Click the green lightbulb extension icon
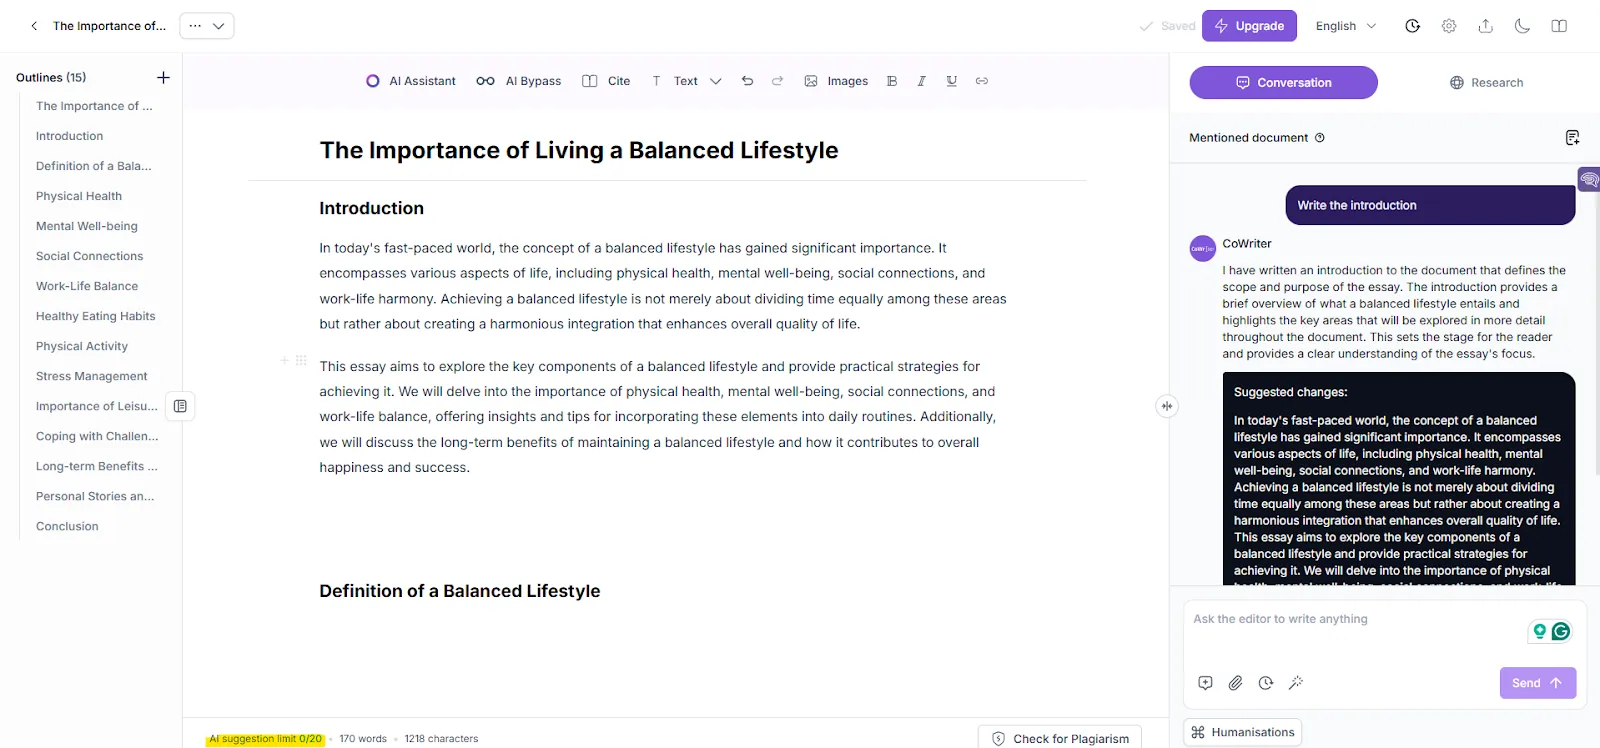The width and height of the screenshot is (1600, 748). 1540,631
